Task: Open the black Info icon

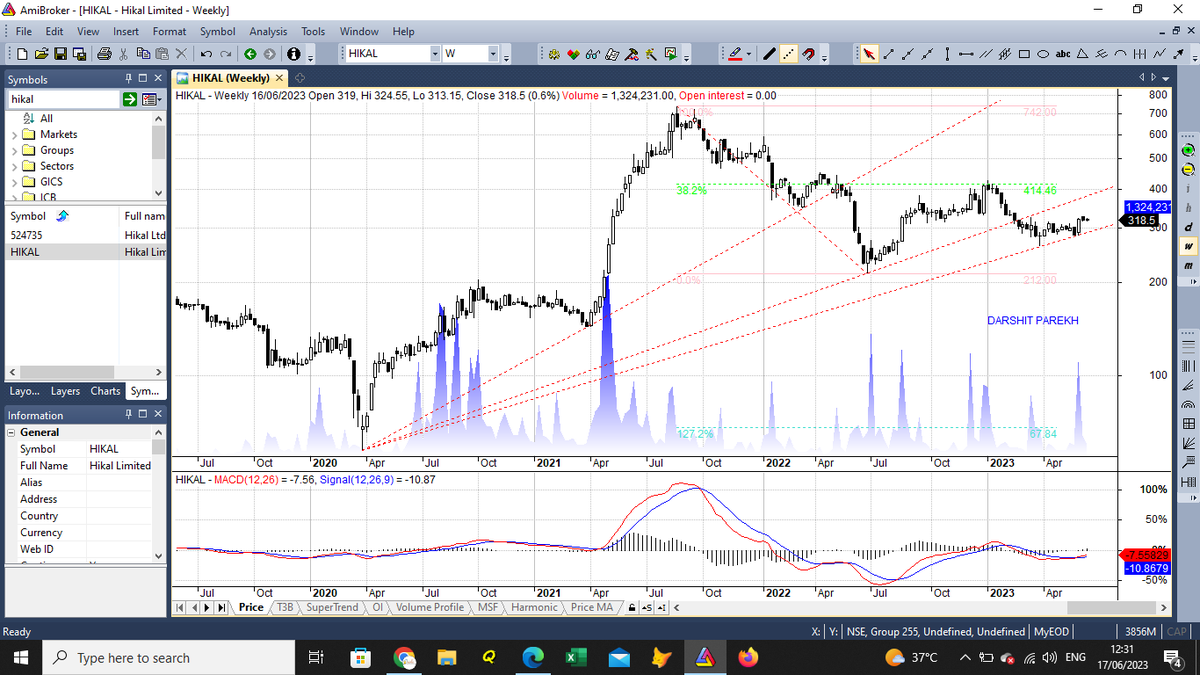Action: coord(293,54)
